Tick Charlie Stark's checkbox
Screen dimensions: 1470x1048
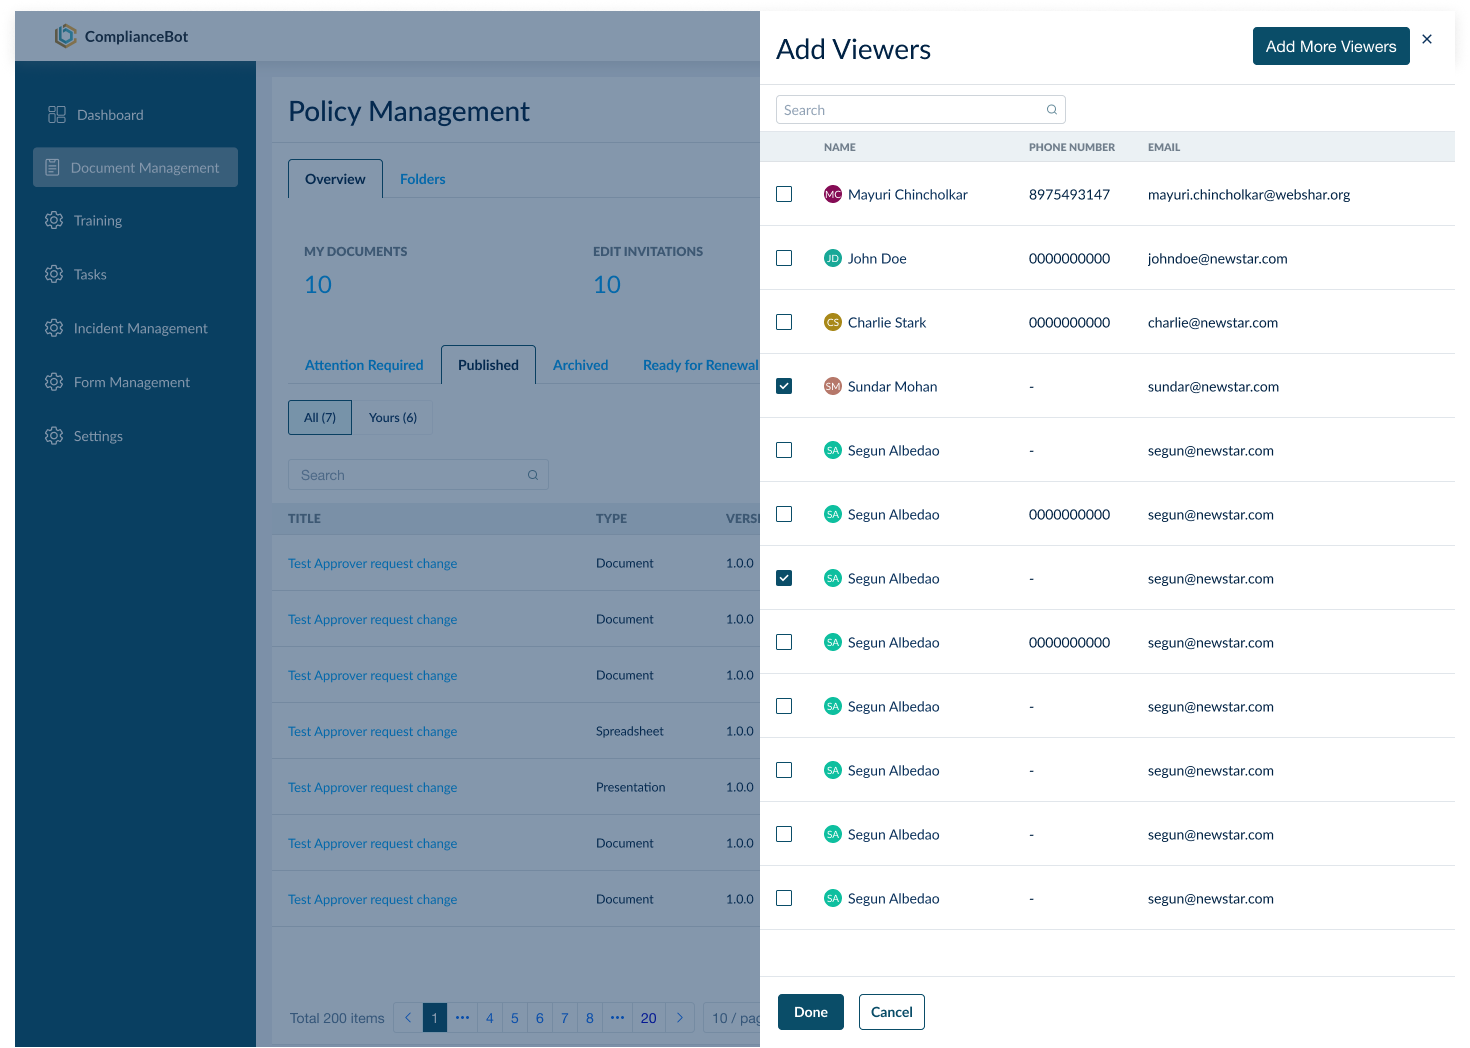point(784,322)
